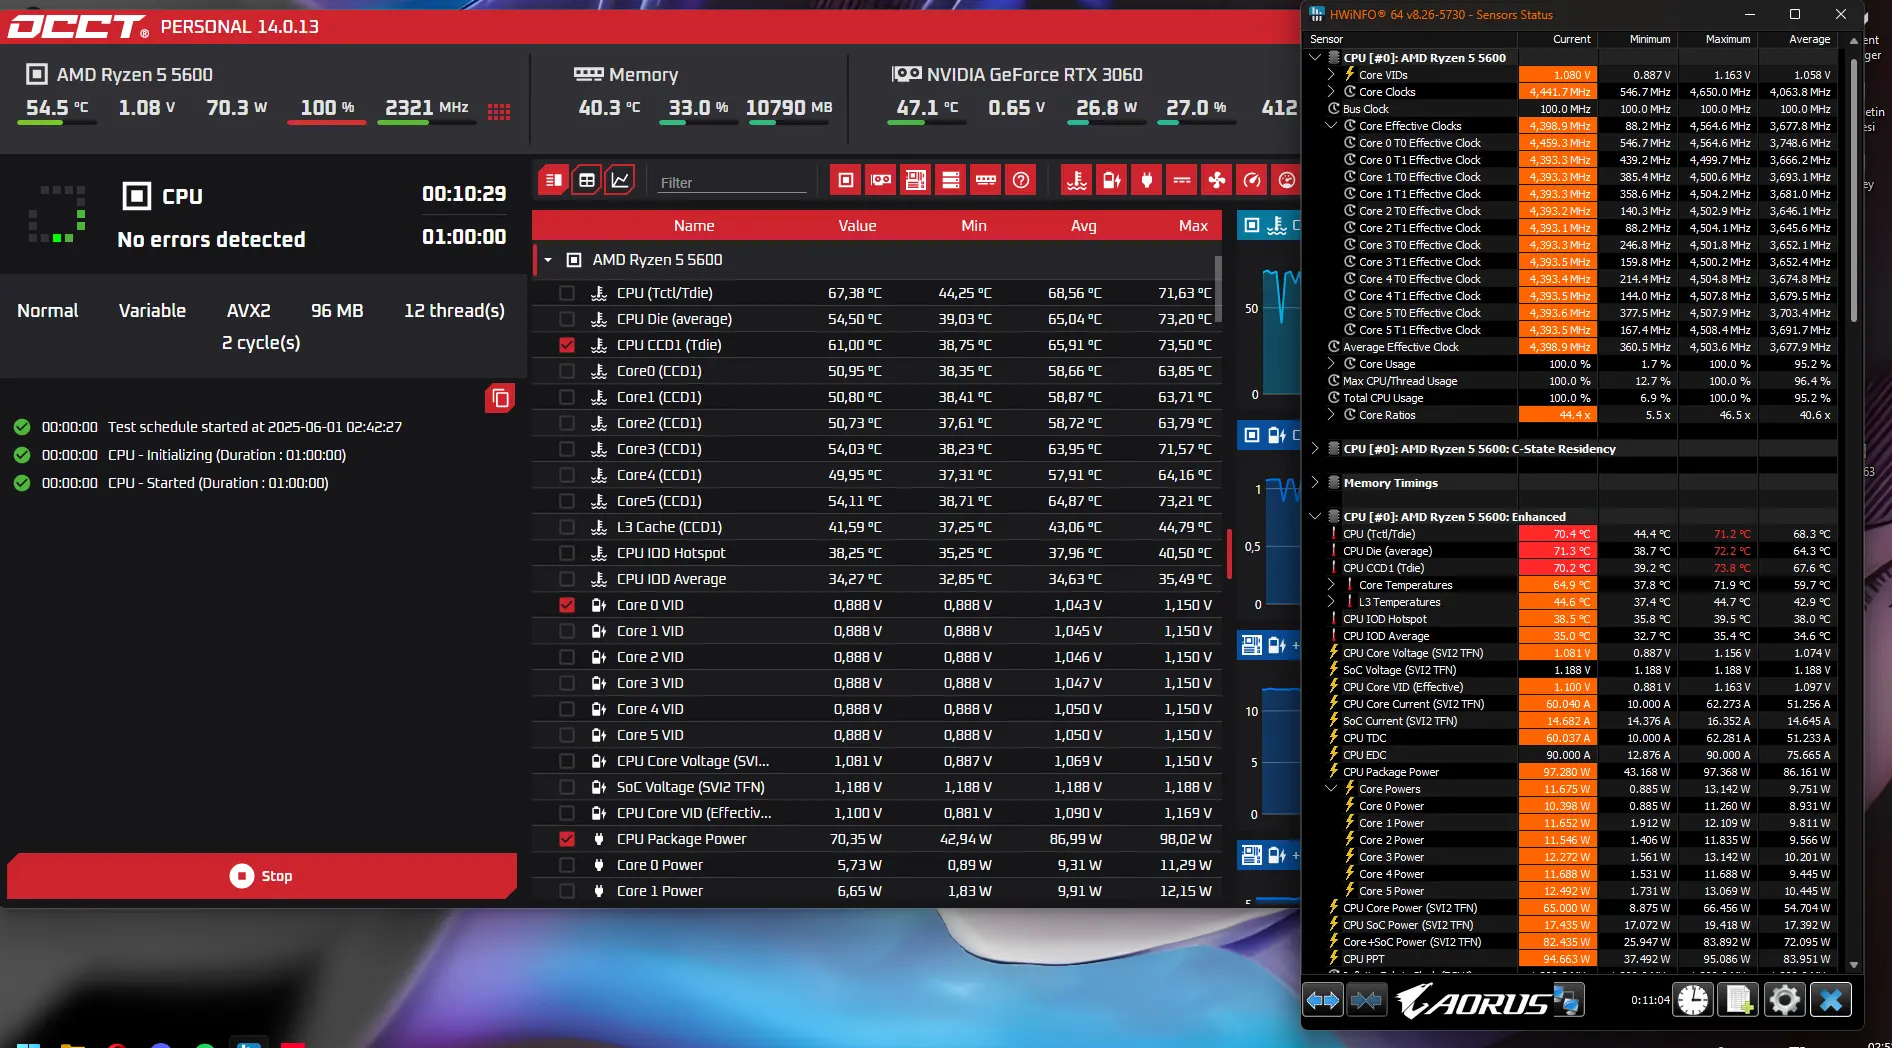Open HWiNFO network monitoring icon

(1567, 999)
